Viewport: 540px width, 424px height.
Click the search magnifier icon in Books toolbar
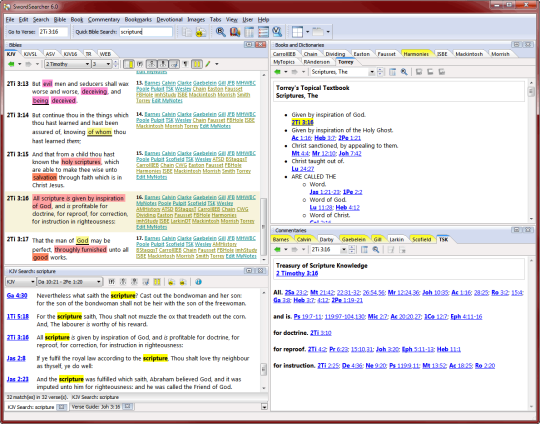404,72
